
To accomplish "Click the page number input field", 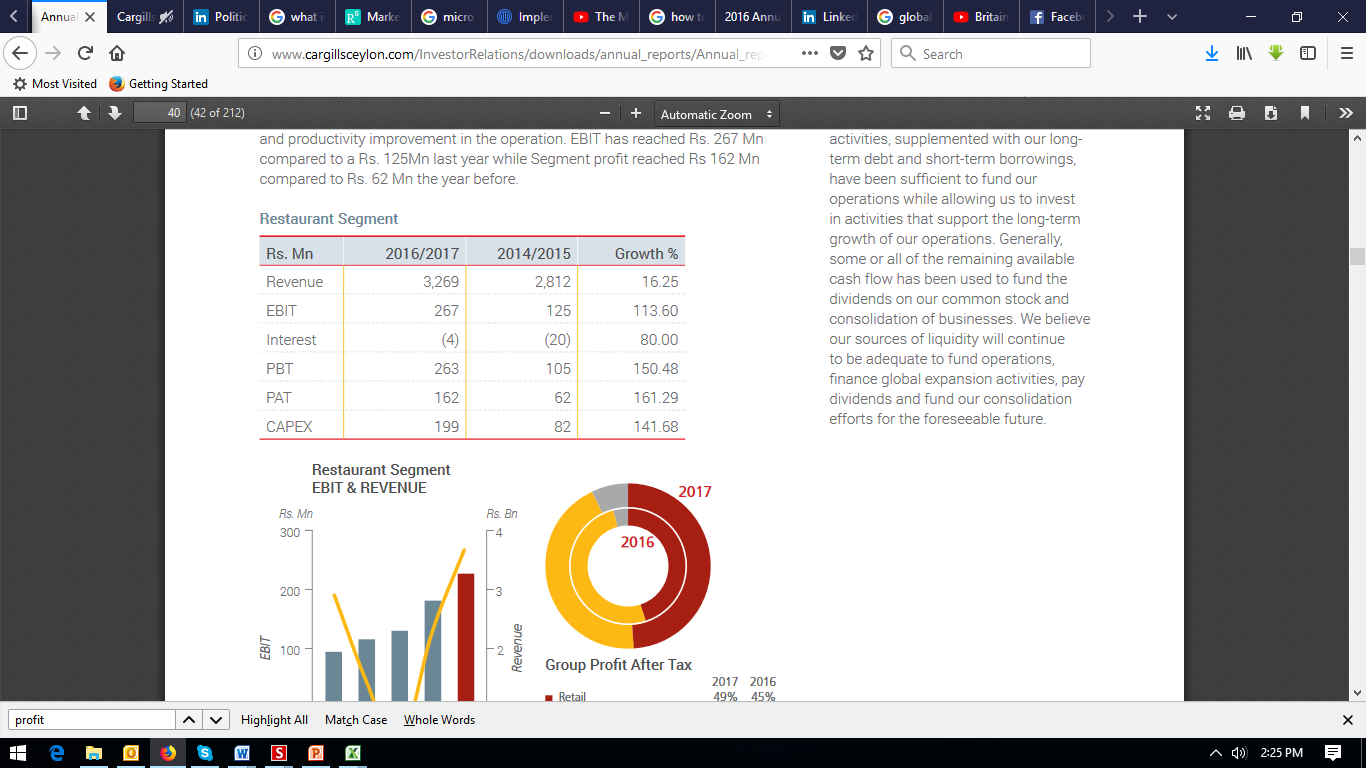I will pyautogui.click(x=159, y=113).
